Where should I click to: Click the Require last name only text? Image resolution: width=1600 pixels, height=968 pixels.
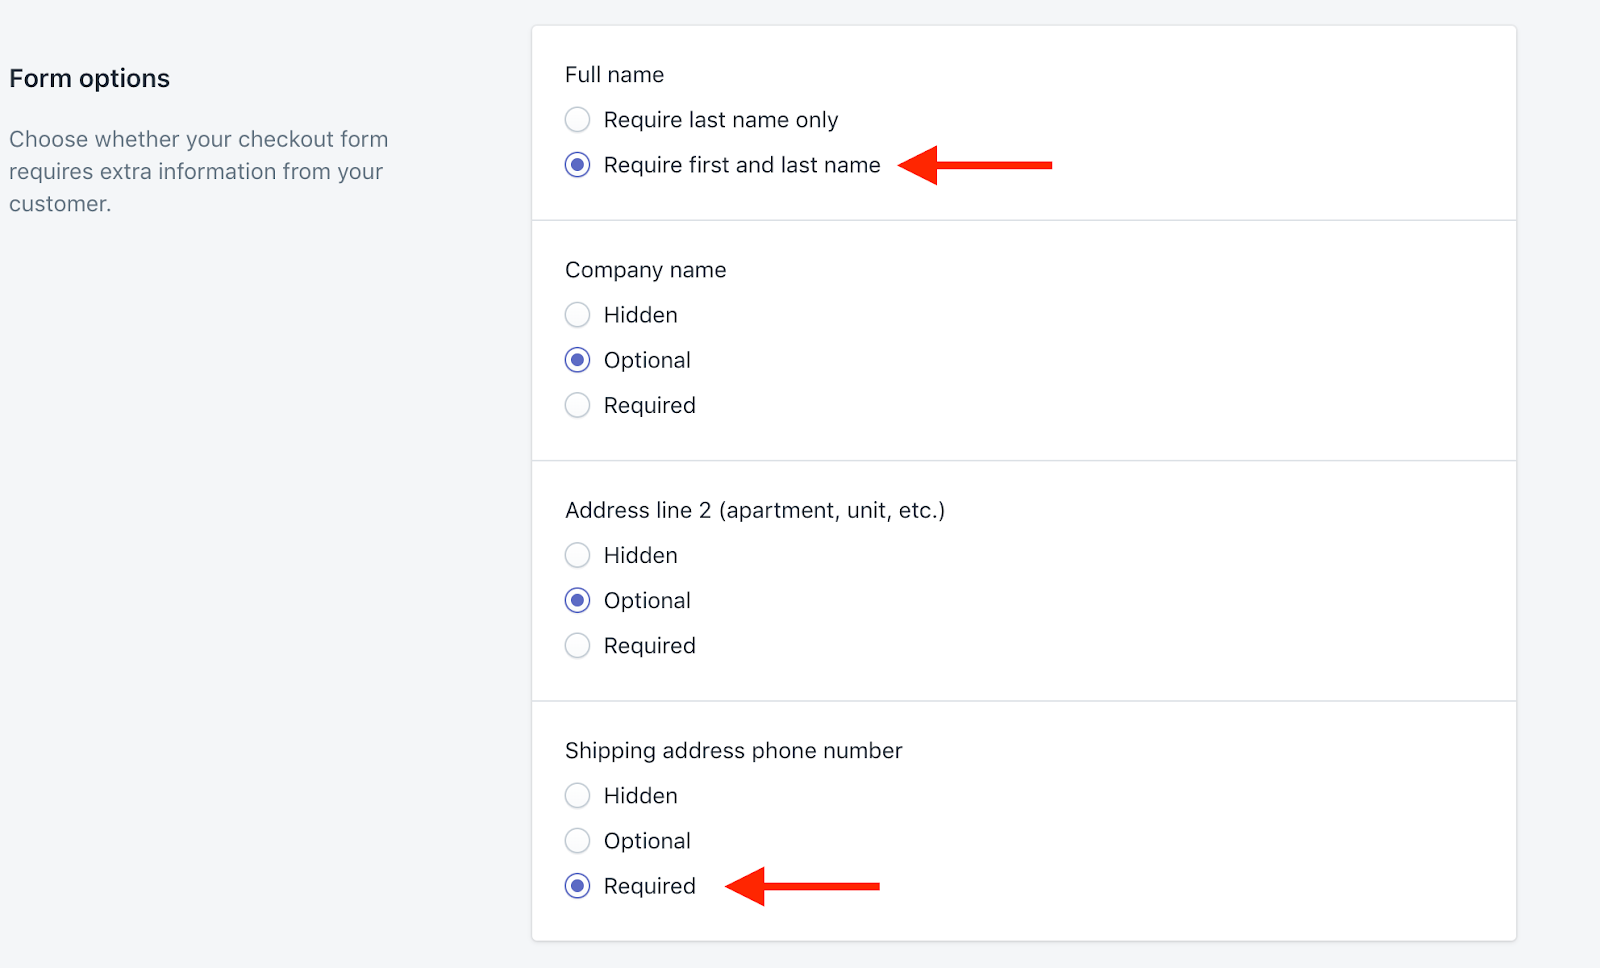coord(721,120)
